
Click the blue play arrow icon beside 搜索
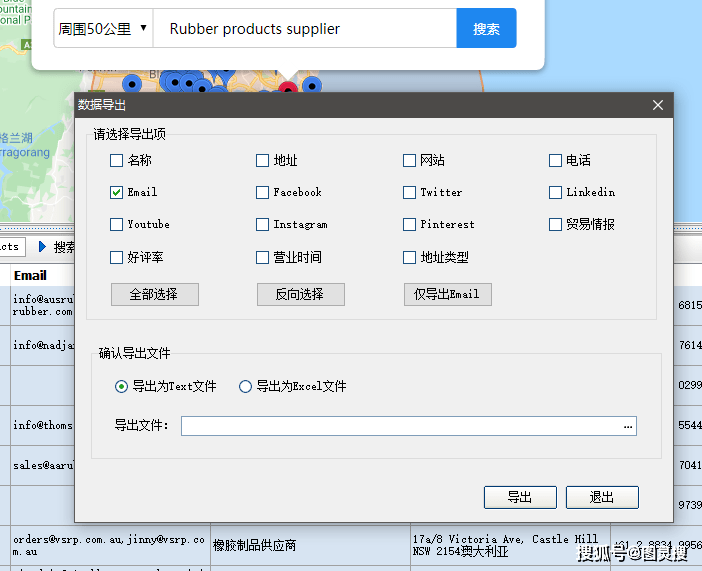42,246
